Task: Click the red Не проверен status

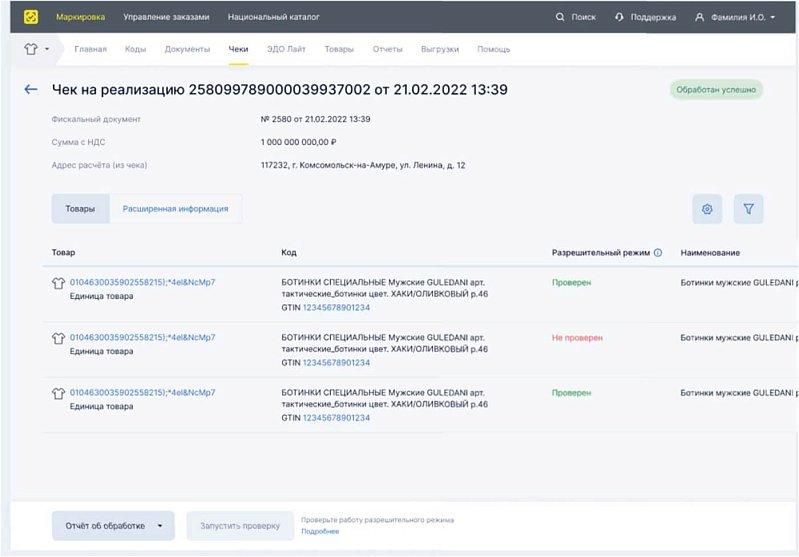Action: [577, 337]
